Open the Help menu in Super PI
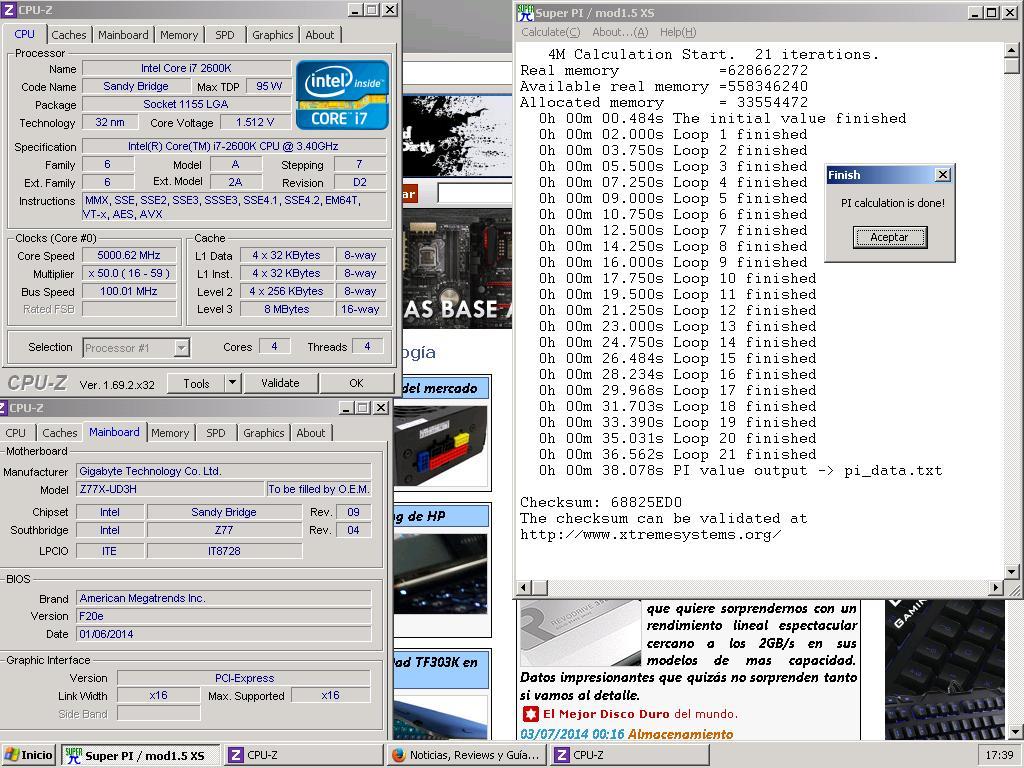Image resolution: width=1024 pixels, height=768 pixels. tap(677, 32)
